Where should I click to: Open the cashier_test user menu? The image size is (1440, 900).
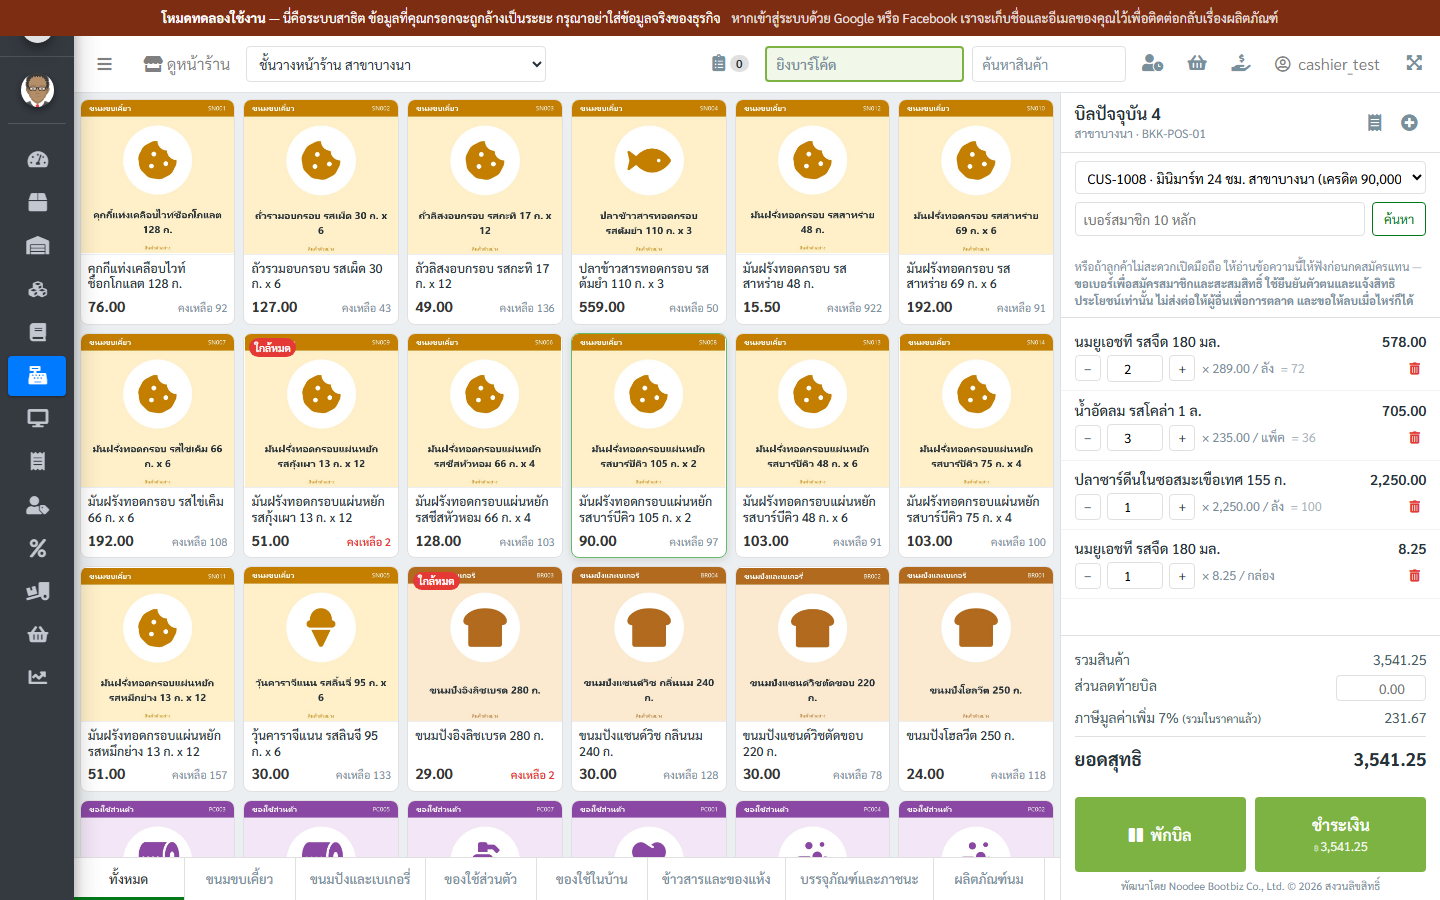point(1327,64)
